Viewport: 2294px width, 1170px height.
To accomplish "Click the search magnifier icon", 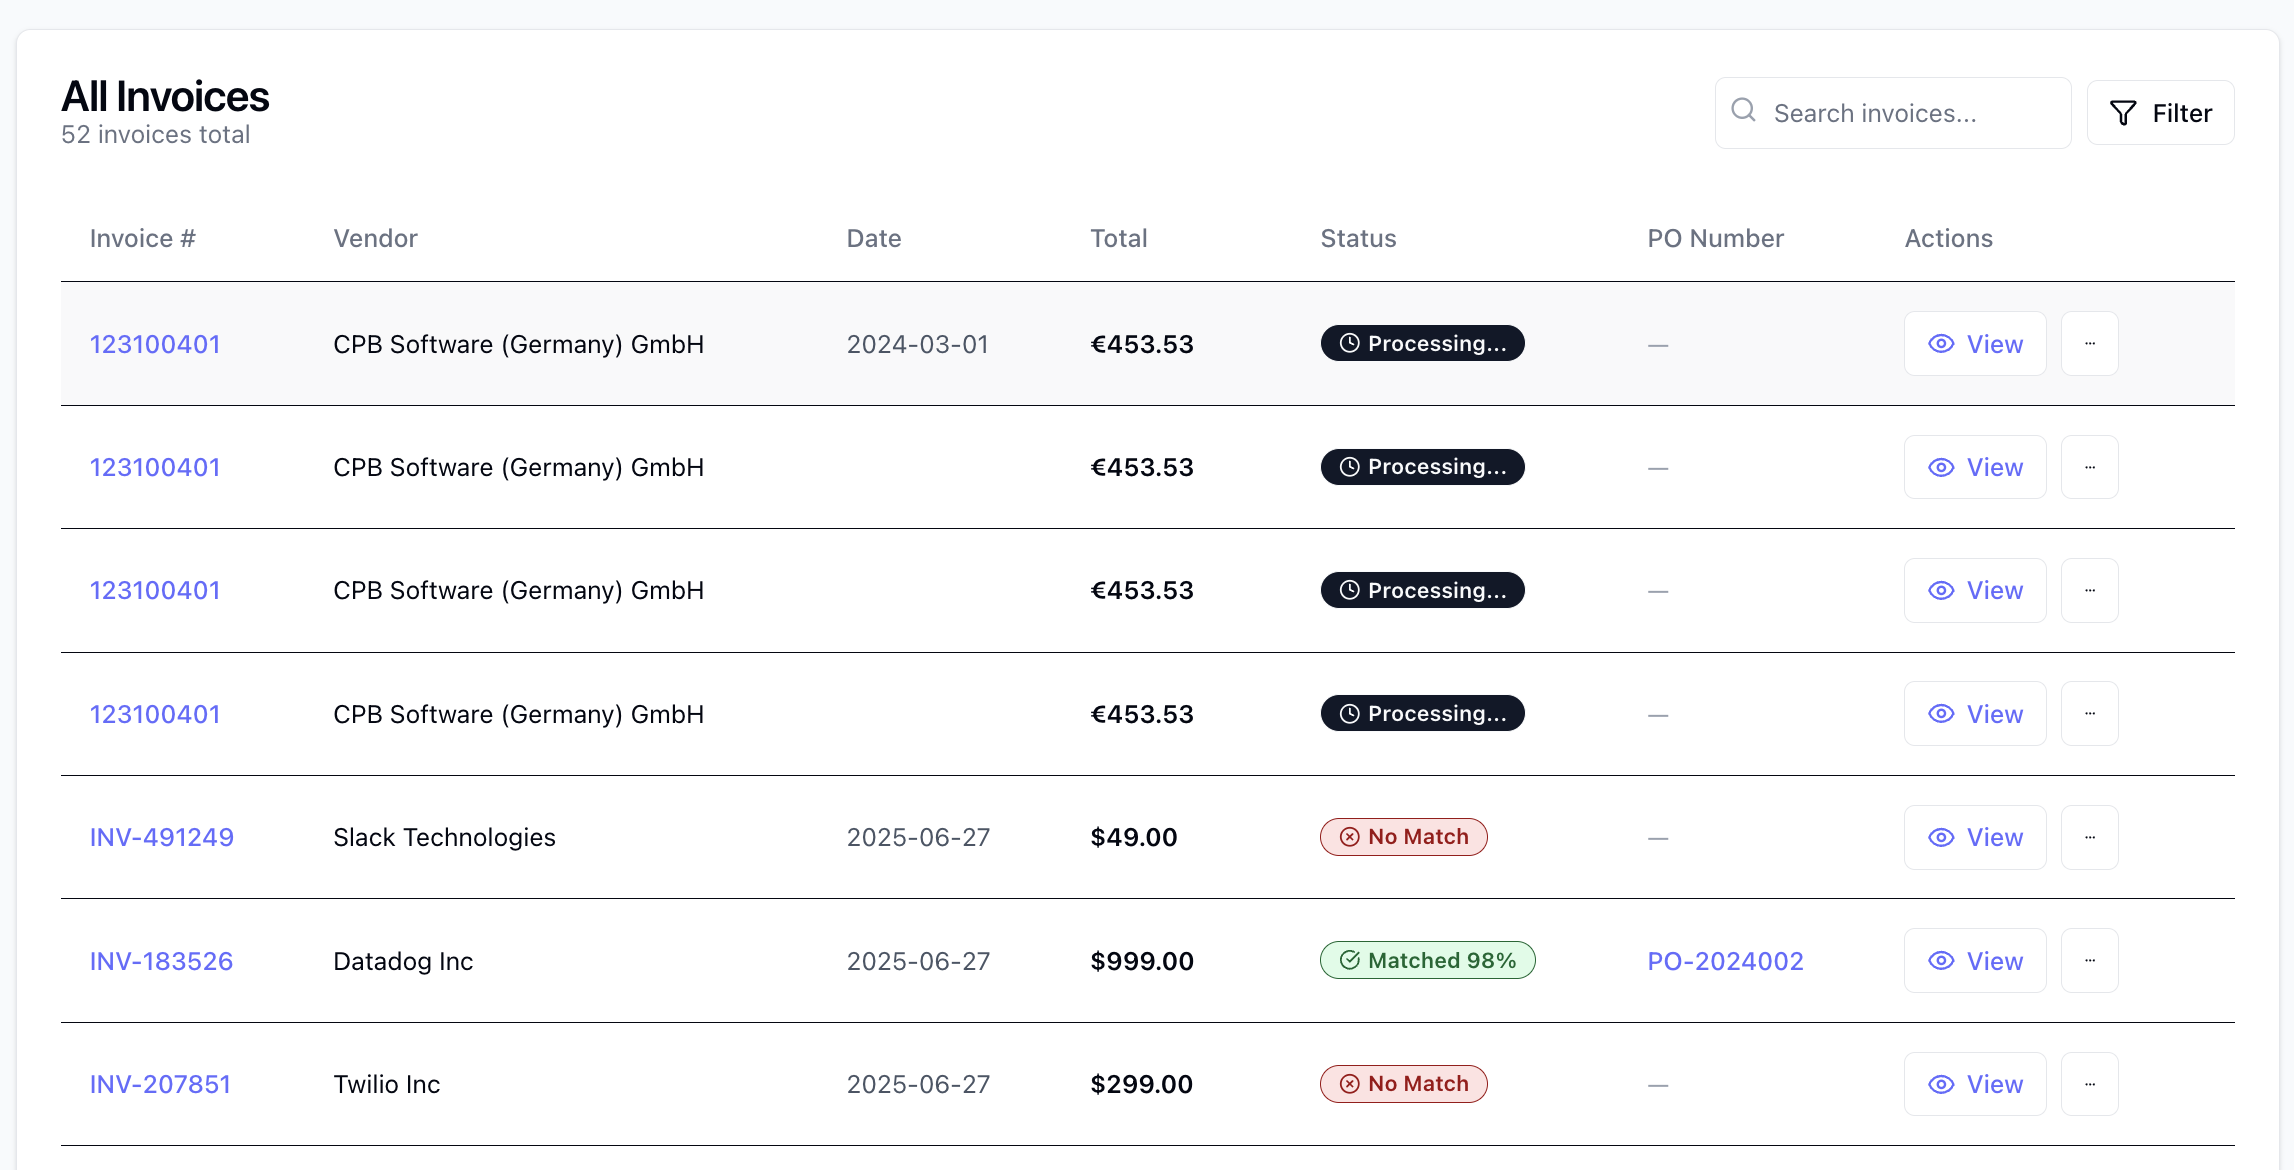I will click(x=1743, y=111).
